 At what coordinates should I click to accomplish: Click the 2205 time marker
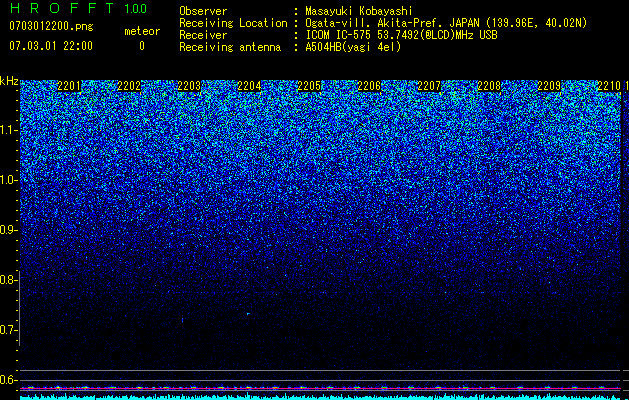309,86
